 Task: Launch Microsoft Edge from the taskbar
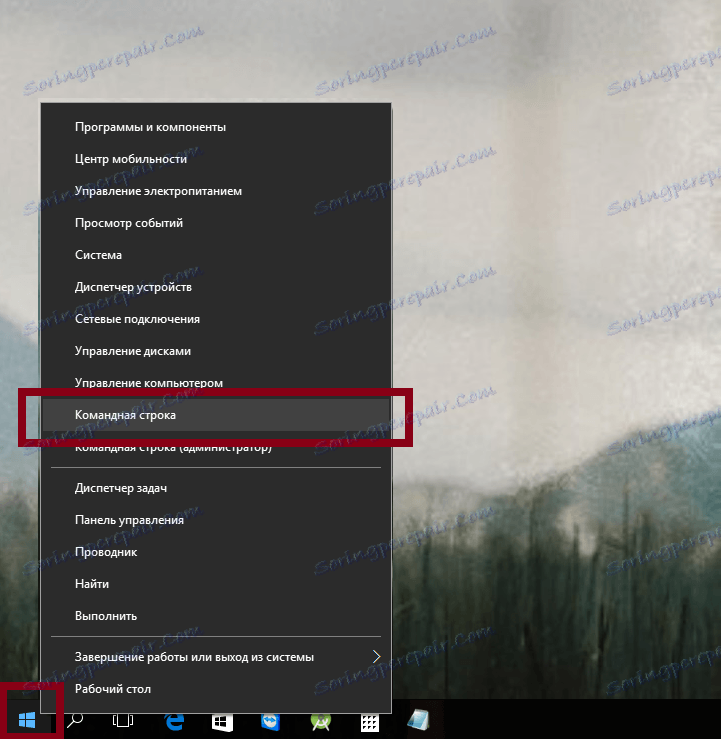click(x=174, y=721)
